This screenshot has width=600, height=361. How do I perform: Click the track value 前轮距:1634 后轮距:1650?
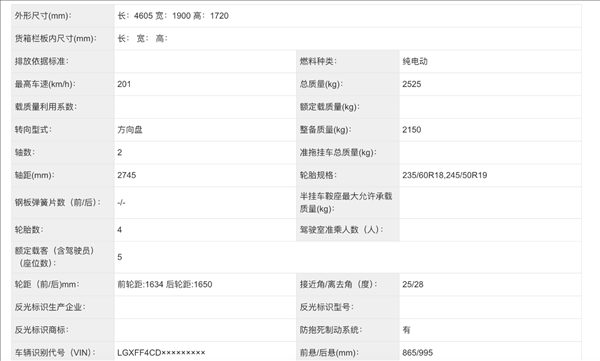tap(165, 284)
